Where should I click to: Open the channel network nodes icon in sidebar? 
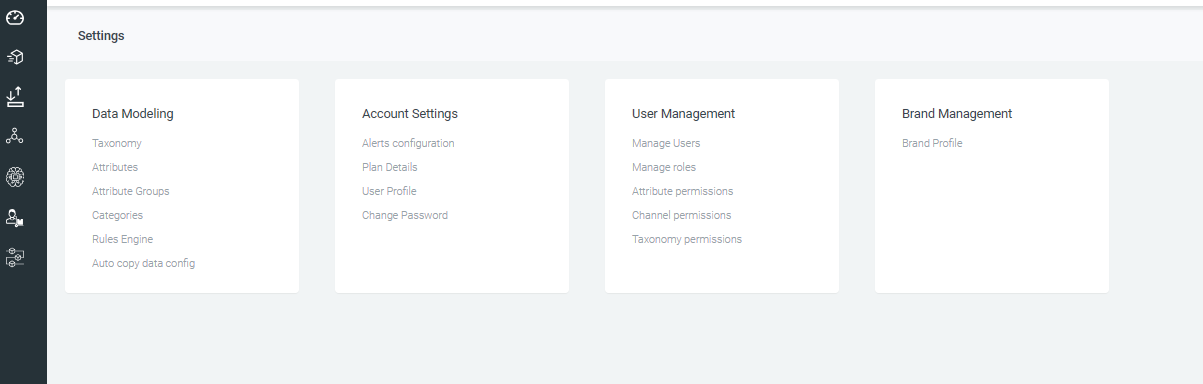(15, 136)
